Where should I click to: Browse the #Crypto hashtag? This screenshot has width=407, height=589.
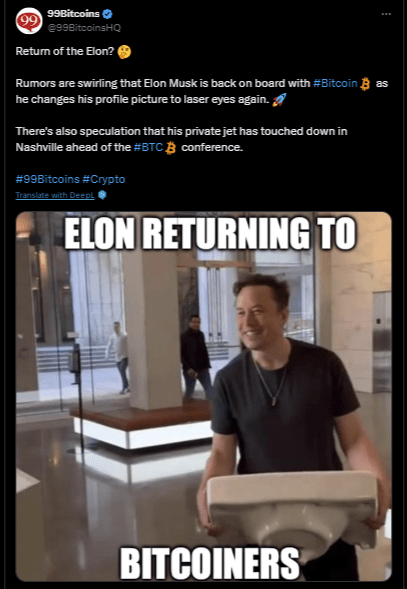pos(103,179)
